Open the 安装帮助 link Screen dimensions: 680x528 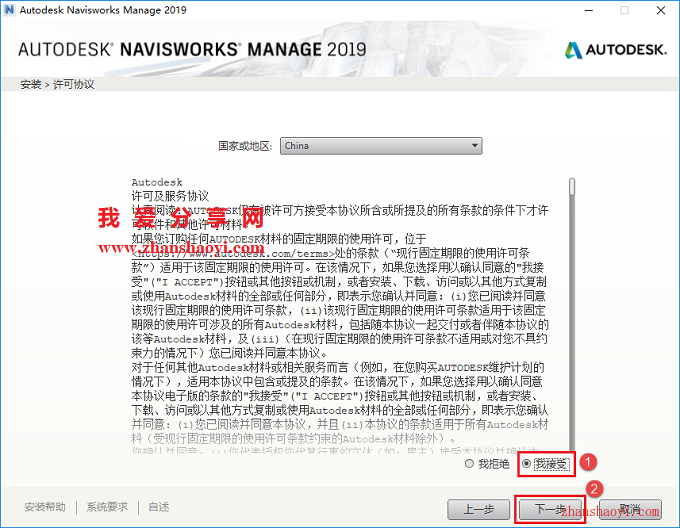click(x=45, y=507)
